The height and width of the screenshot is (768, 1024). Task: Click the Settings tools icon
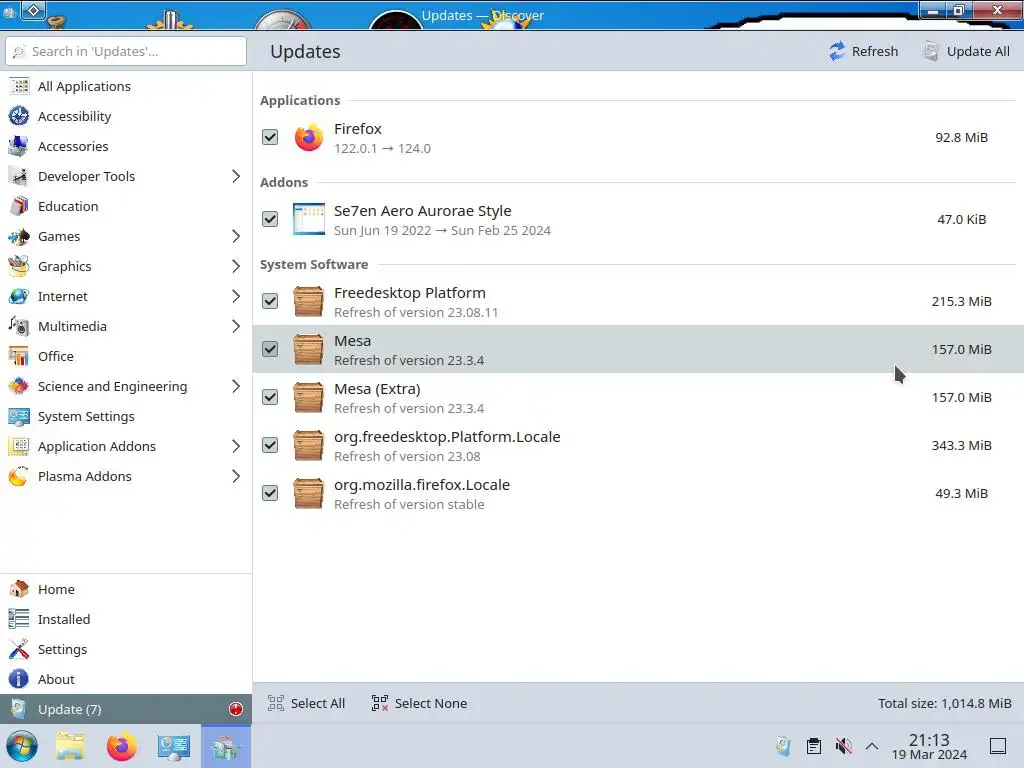pos(19,649)
